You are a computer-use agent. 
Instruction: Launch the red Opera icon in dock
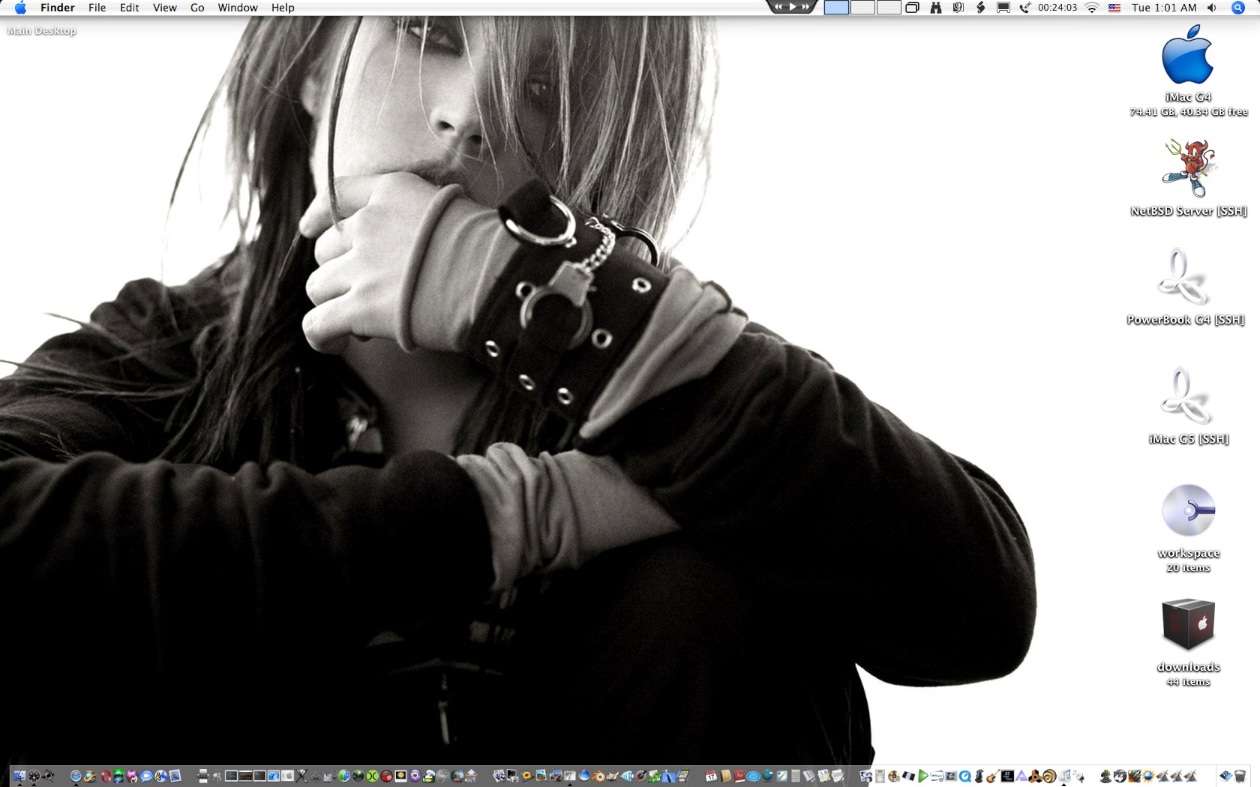[x=105, y=775]
